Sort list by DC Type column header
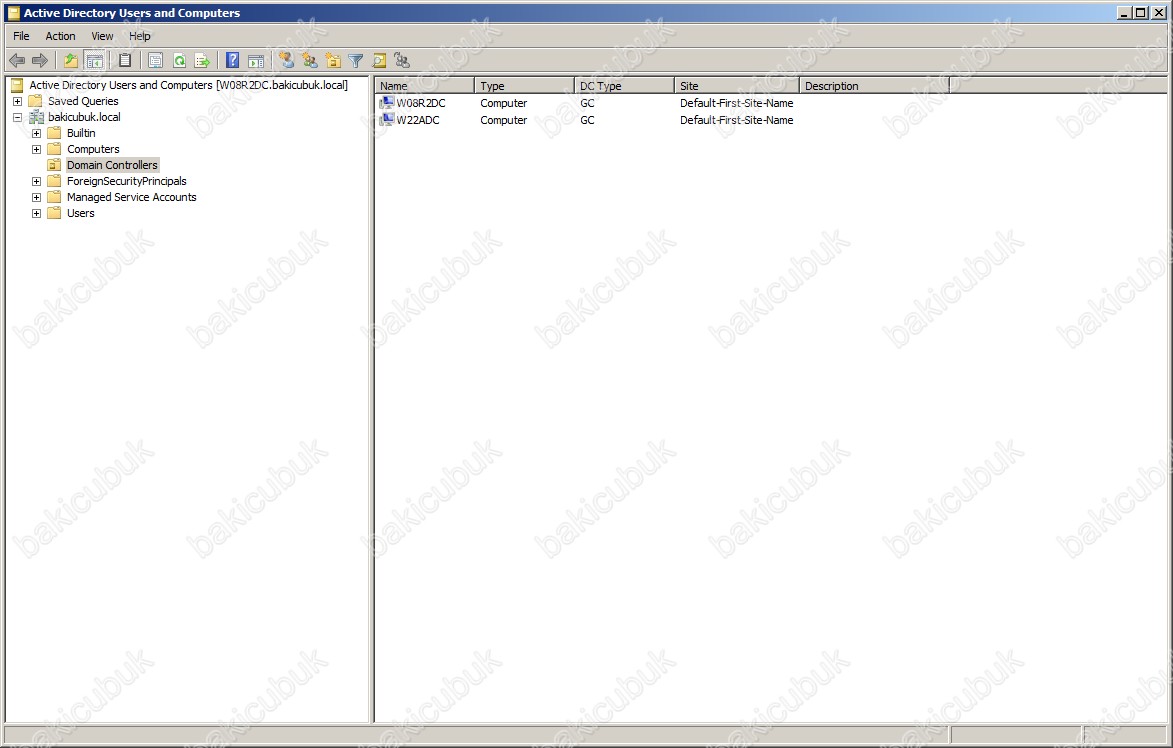The image size is (1173, 748). [x=624, y=86]
